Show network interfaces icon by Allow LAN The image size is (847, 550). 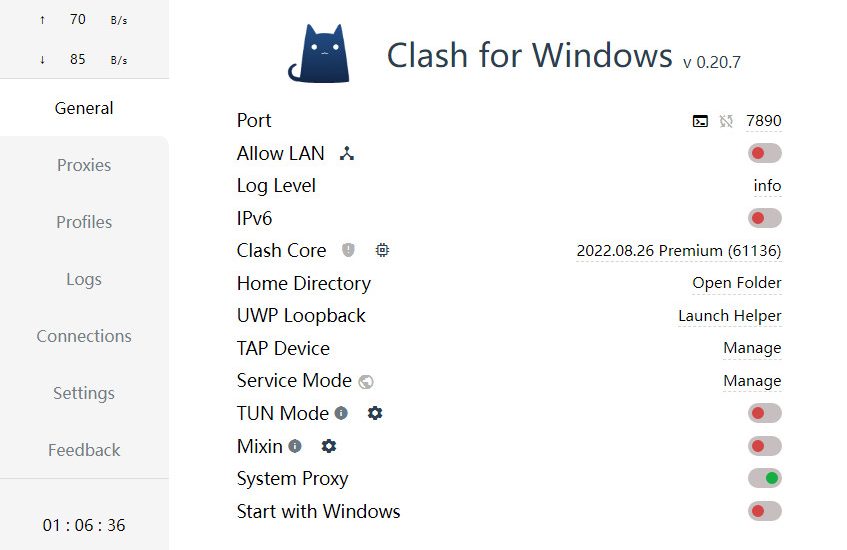pyautogui.click(x=347, y=153)
